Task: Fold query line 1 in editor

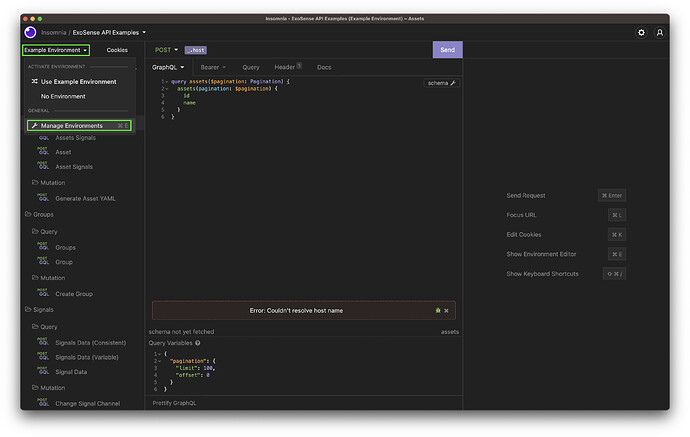Action: click(167, 81)
